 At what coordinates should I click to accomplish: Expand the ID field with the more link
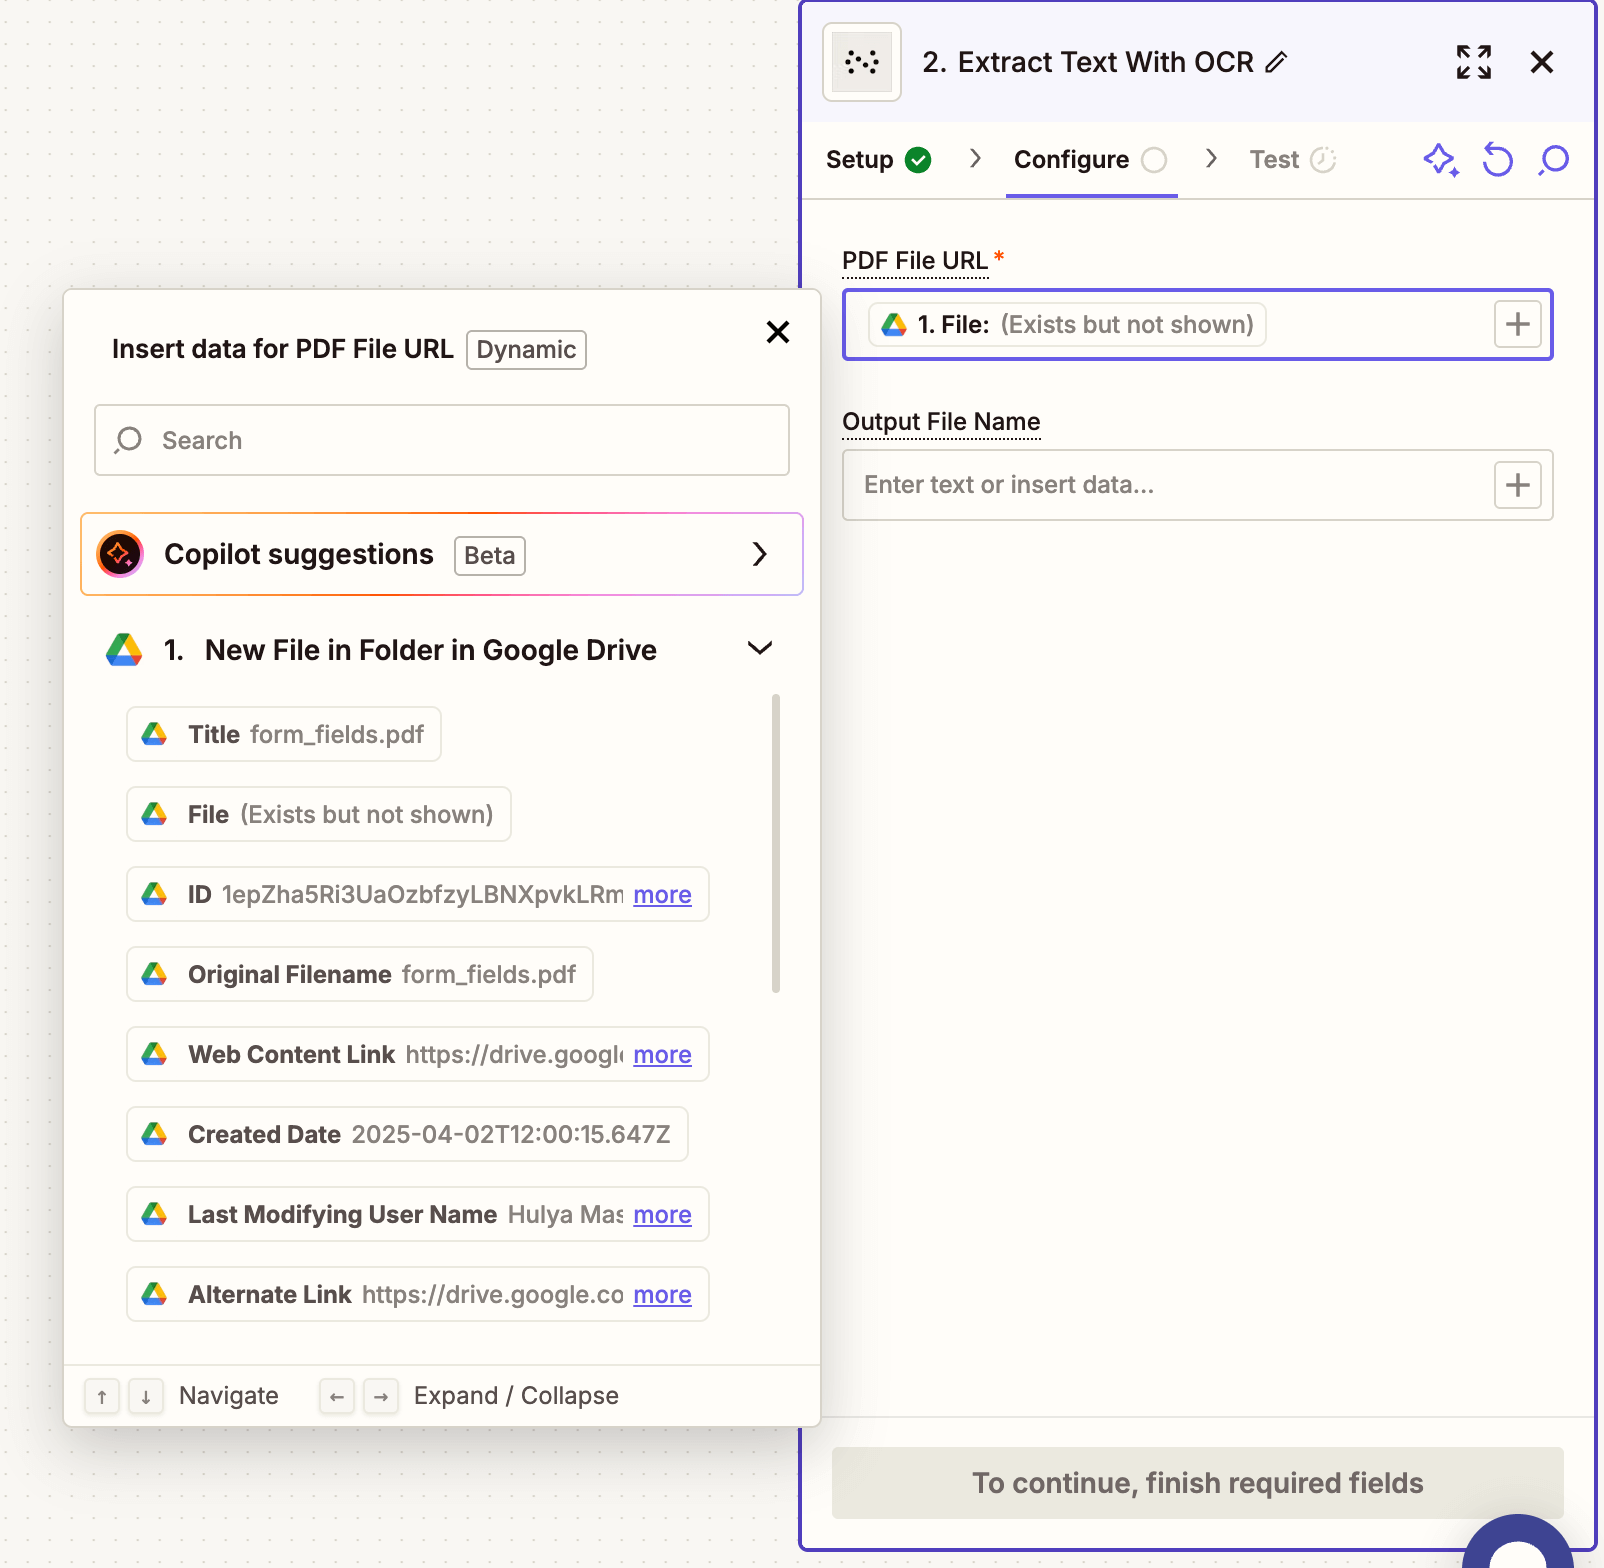tap(662, 895)
